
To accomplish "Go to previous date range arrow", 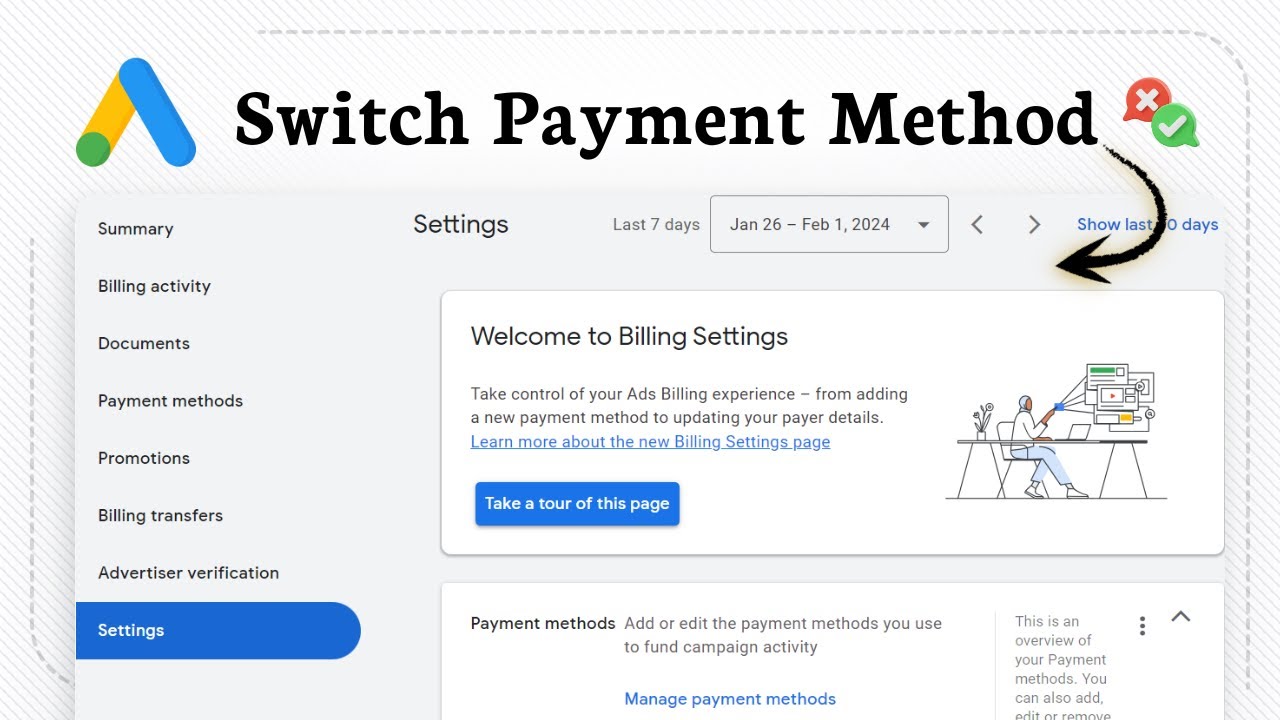I will click(x=977, y=225).
